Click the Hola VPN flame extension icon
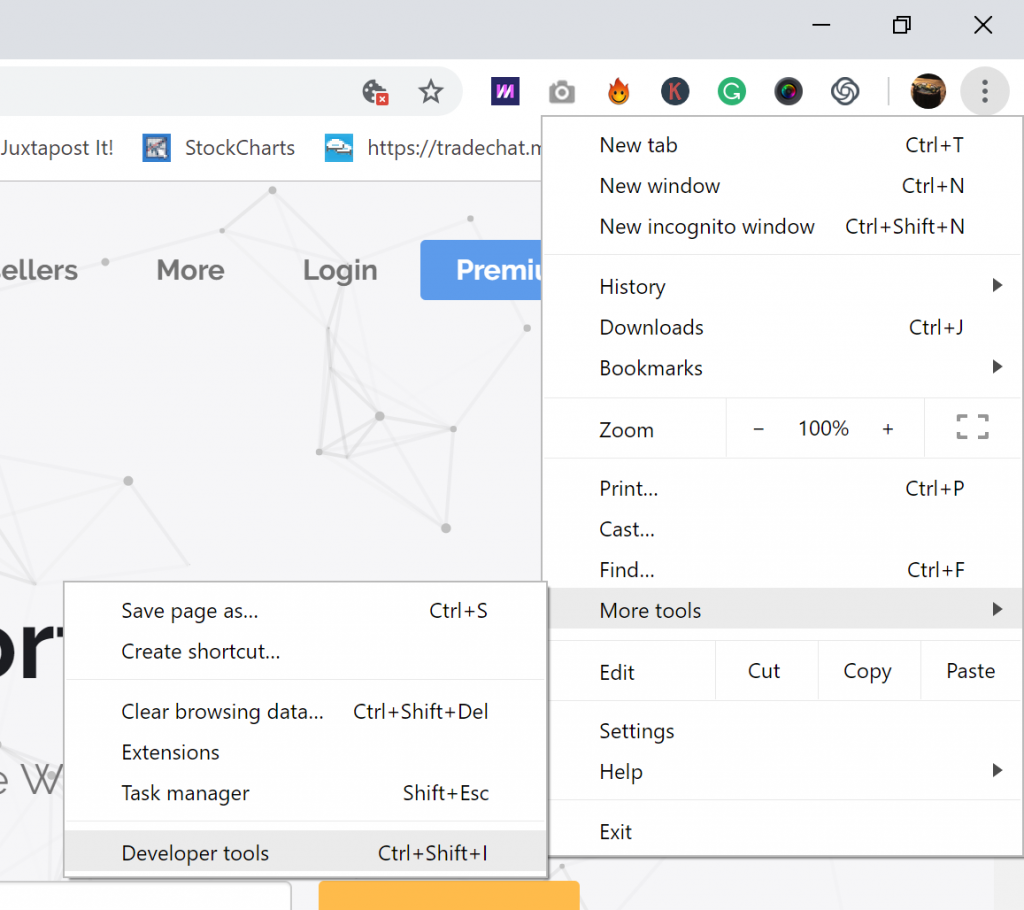 click(618, 91)
